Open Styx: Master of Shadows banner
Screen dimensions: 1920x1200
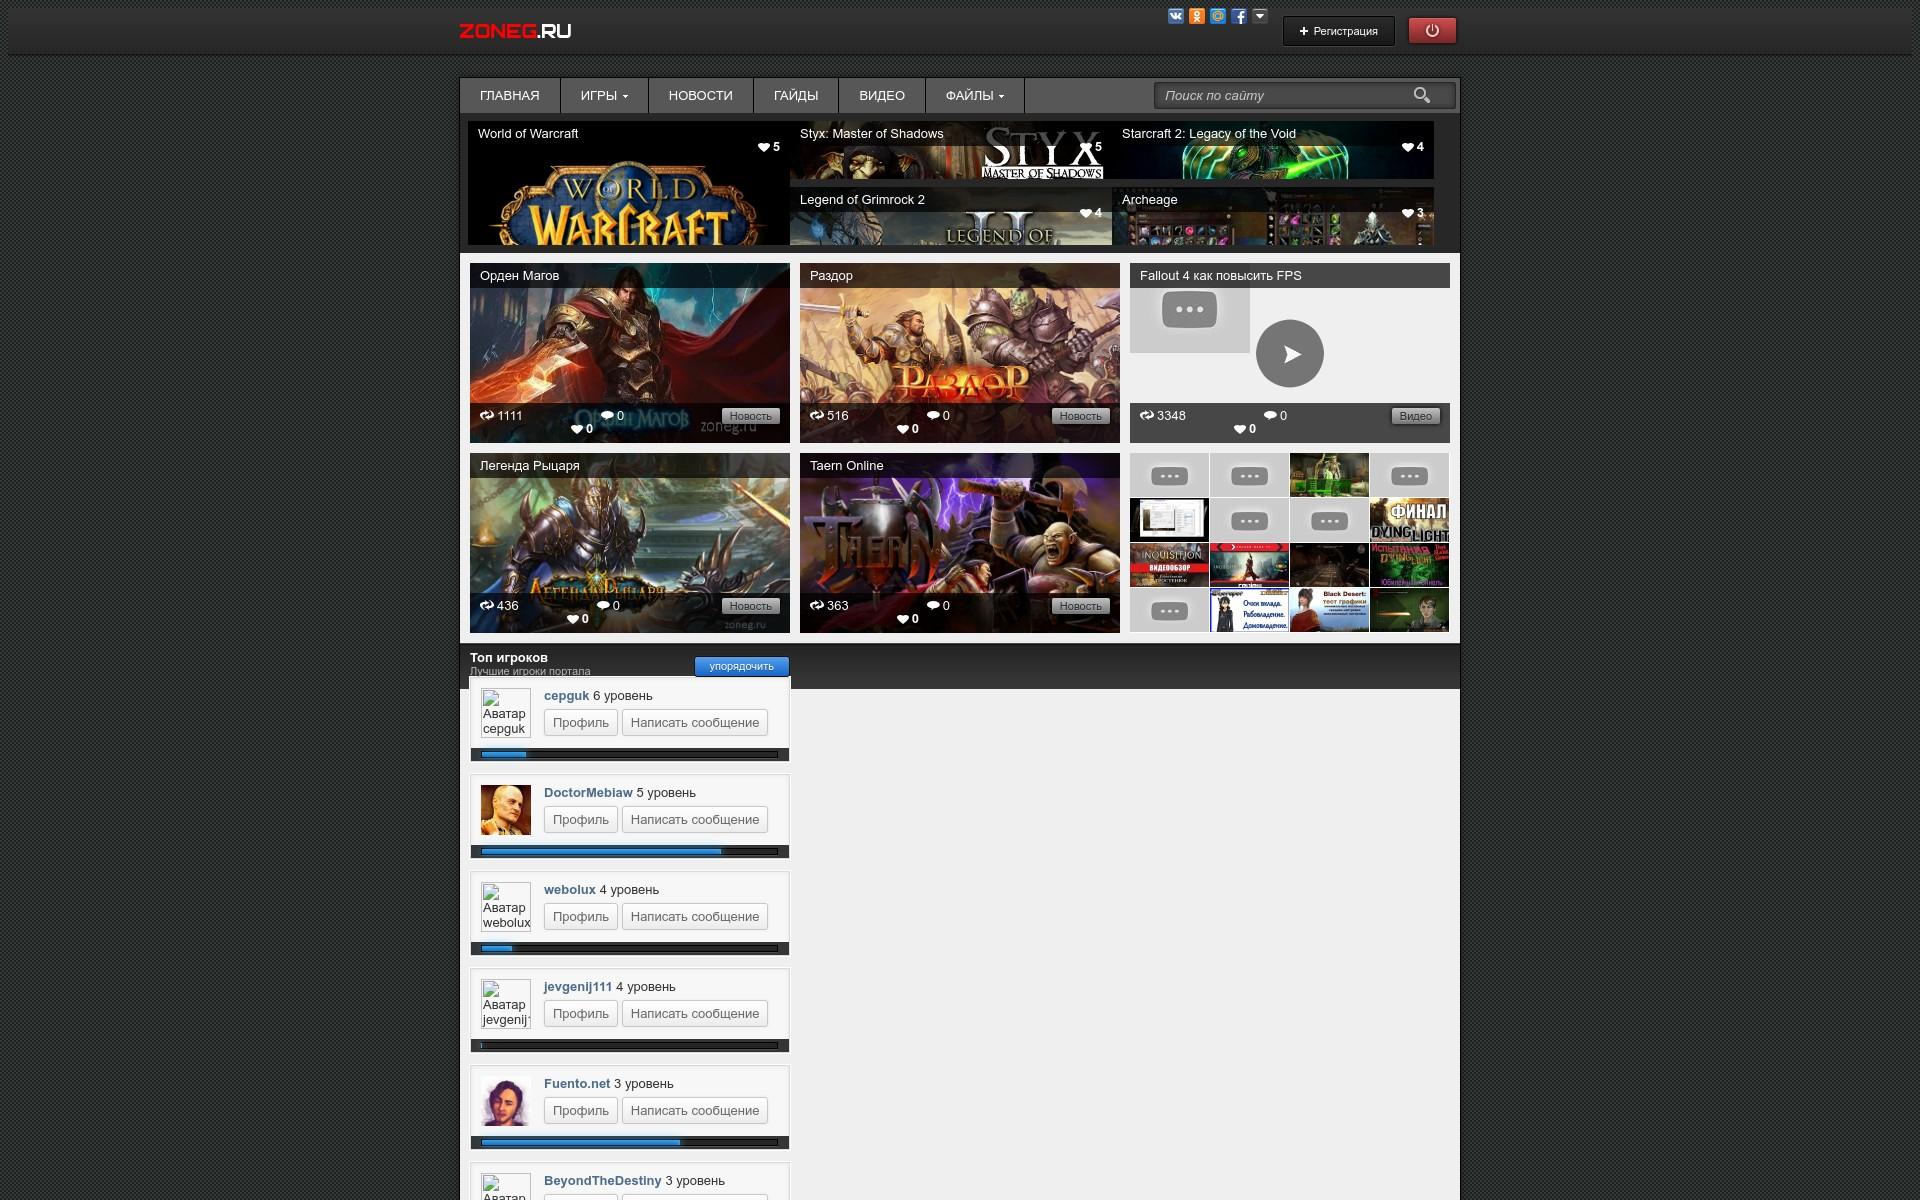coord(951,150)
